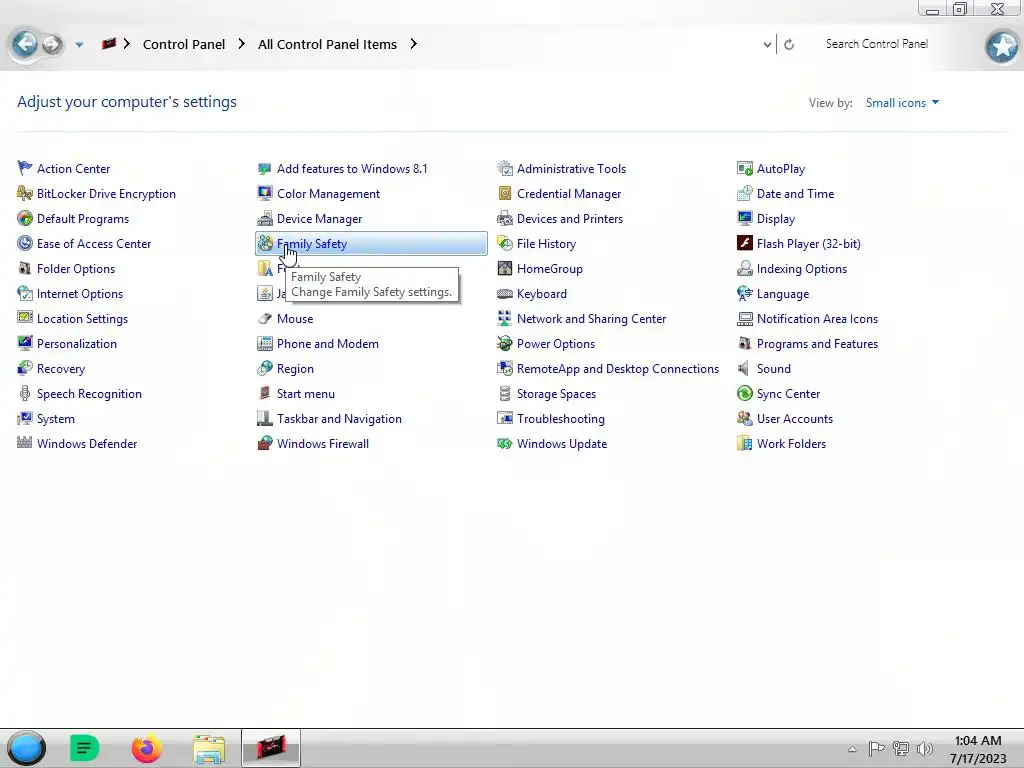1024x768 pixels.
Task: Click the Sound speaker icon
Action: click(x=744, y=368)
